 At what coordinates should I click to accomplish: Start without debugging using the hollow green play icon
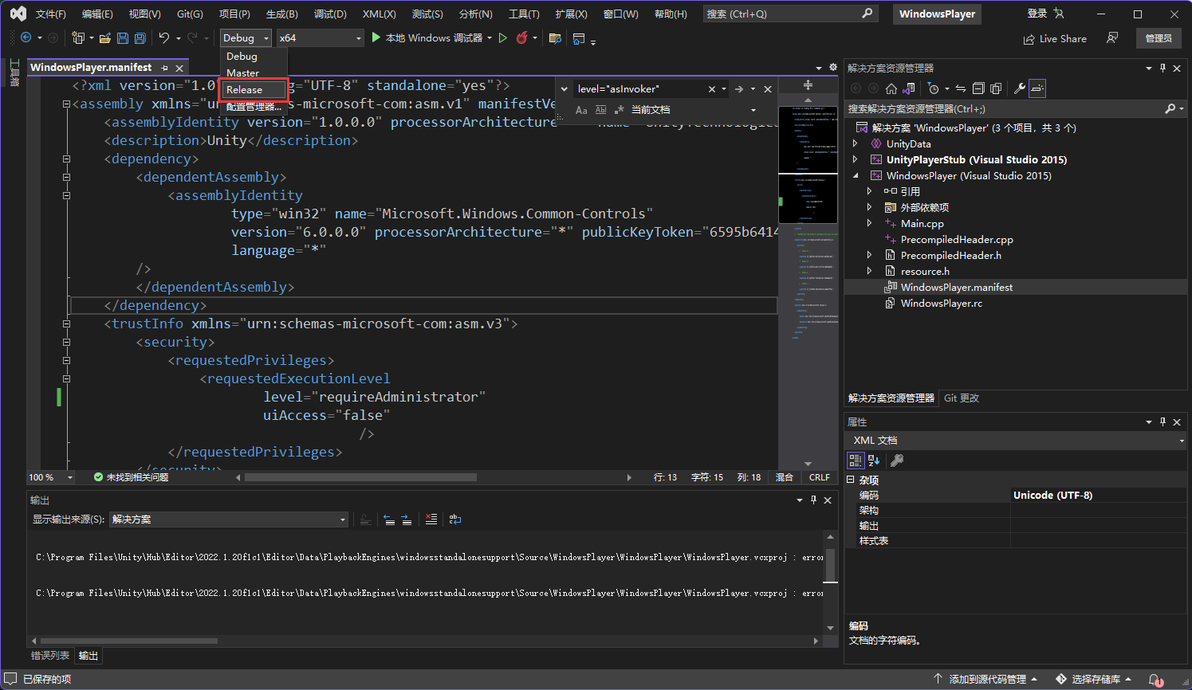[502, 38]
